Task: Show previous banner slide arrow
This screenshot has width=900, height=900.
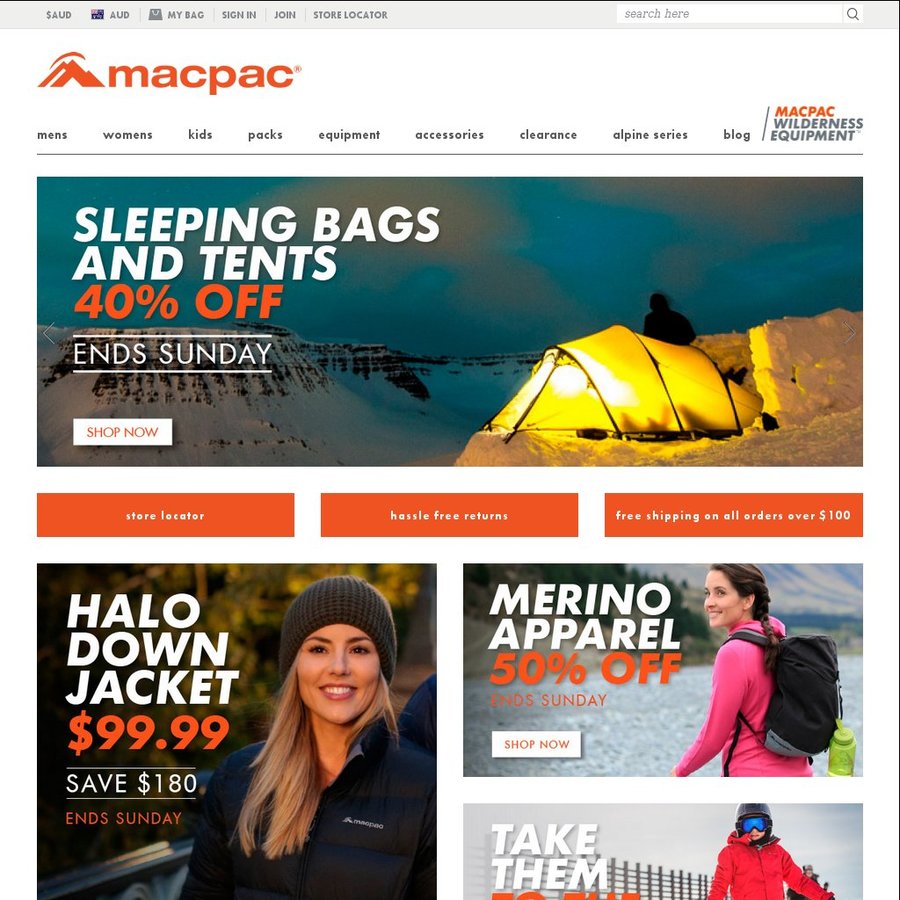Action: pos(49,333)
